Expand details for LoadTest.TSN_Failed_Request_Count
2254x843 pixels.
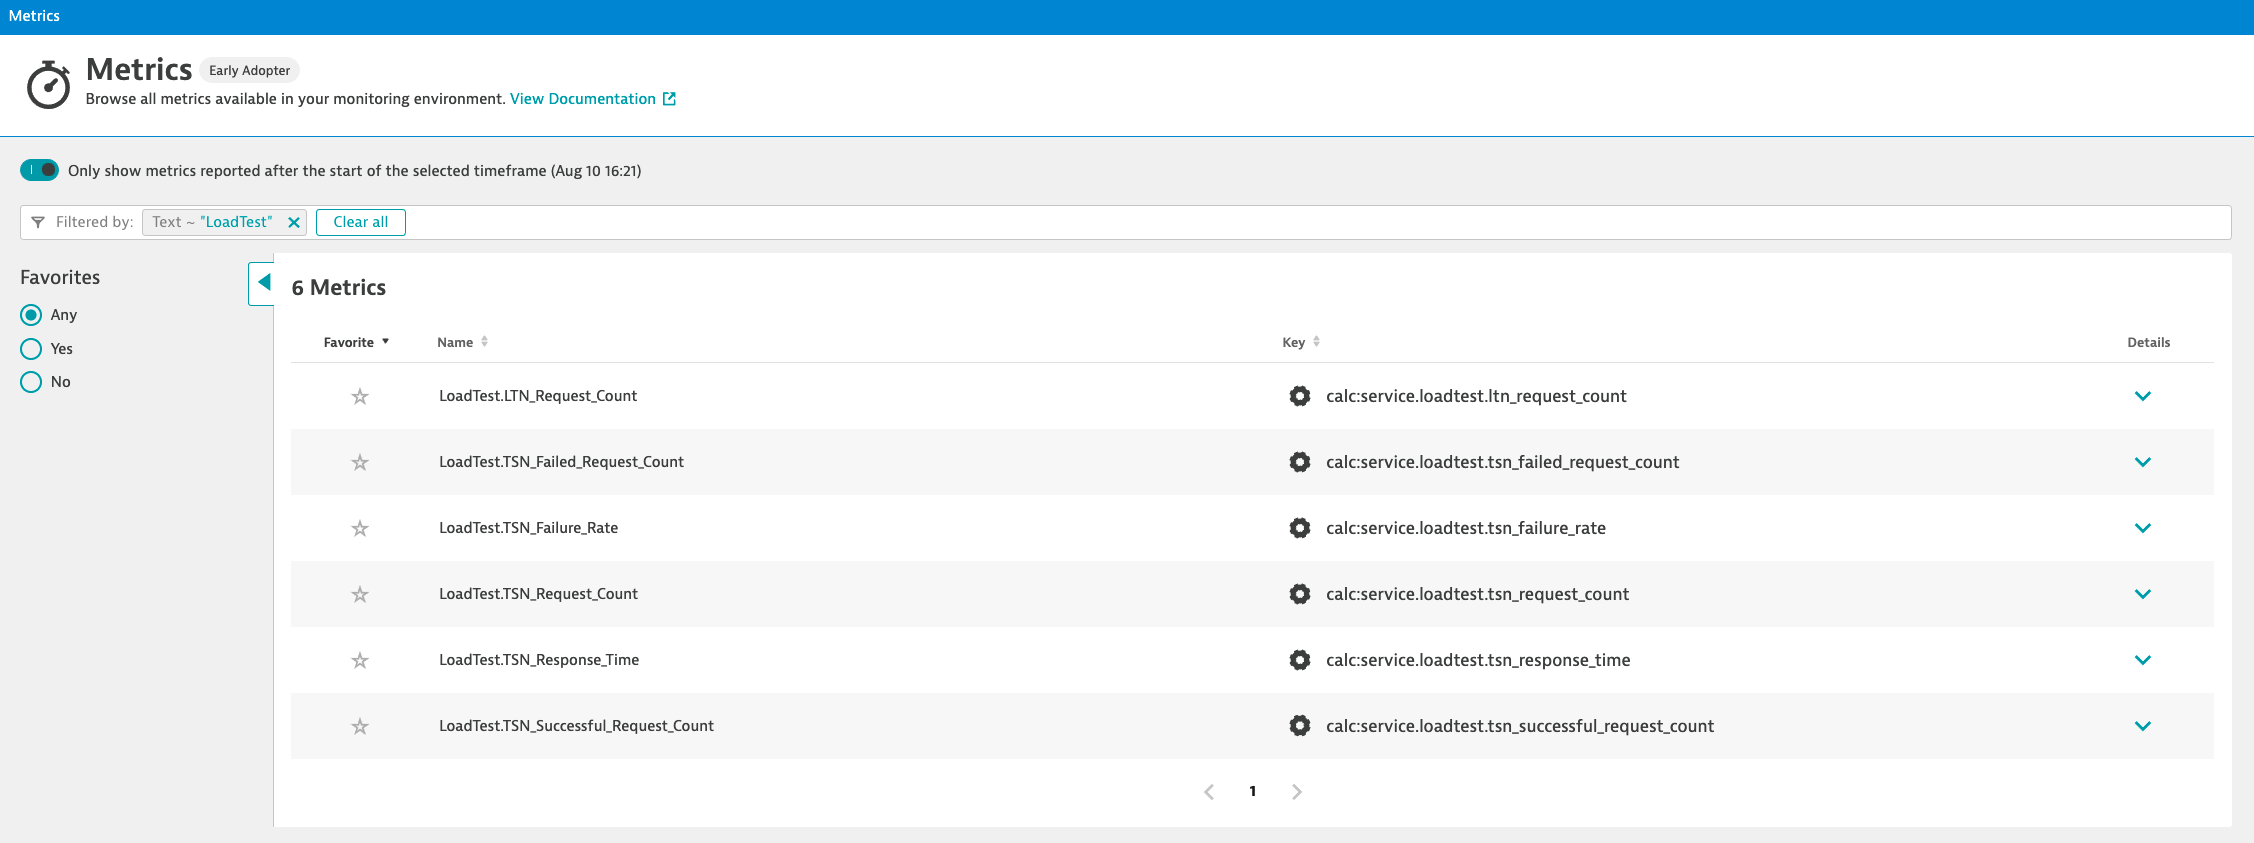tap(2142, 462)
